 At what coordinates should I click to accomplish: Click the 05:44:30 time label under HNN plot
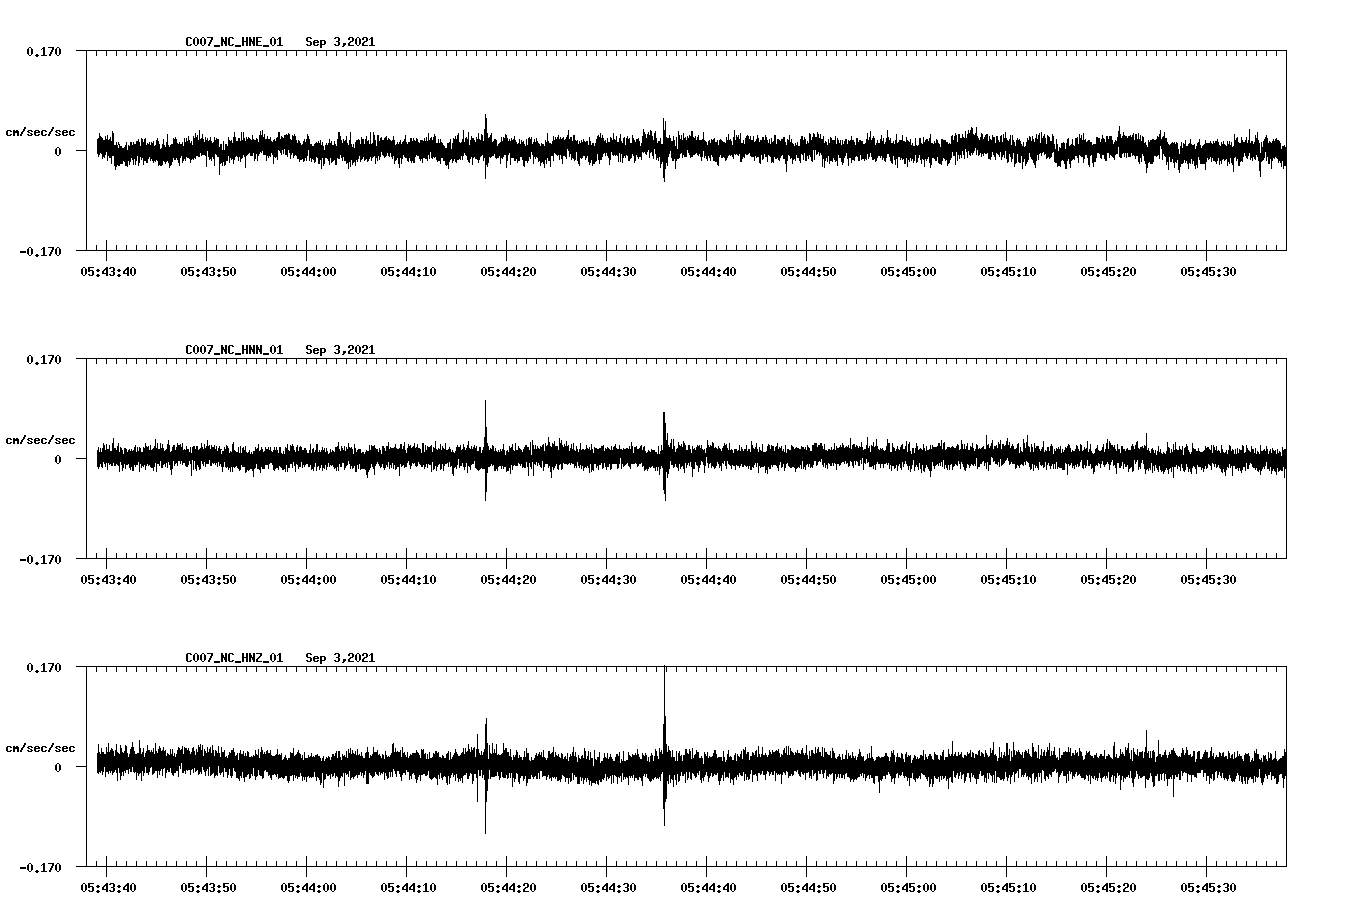coord(608,579)
